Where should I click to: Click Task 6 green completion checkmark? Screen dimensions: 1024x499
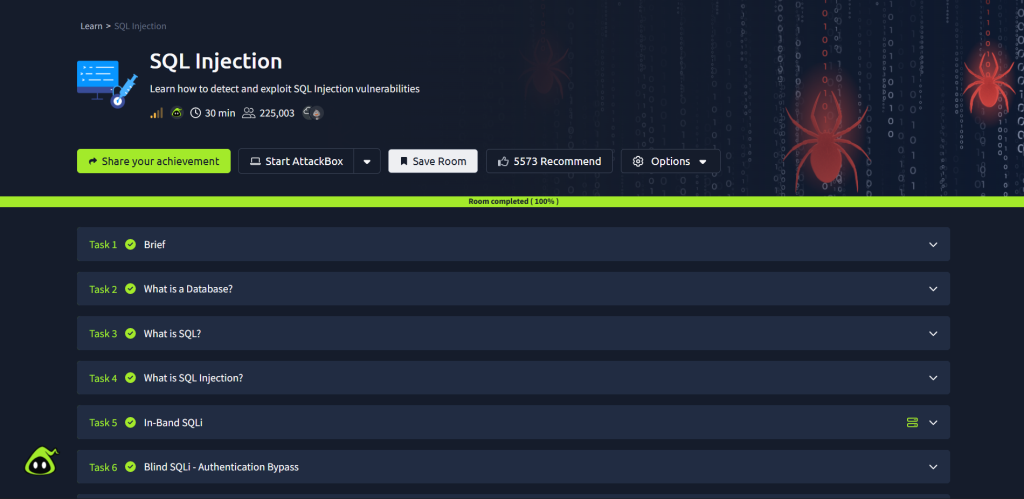131,467
